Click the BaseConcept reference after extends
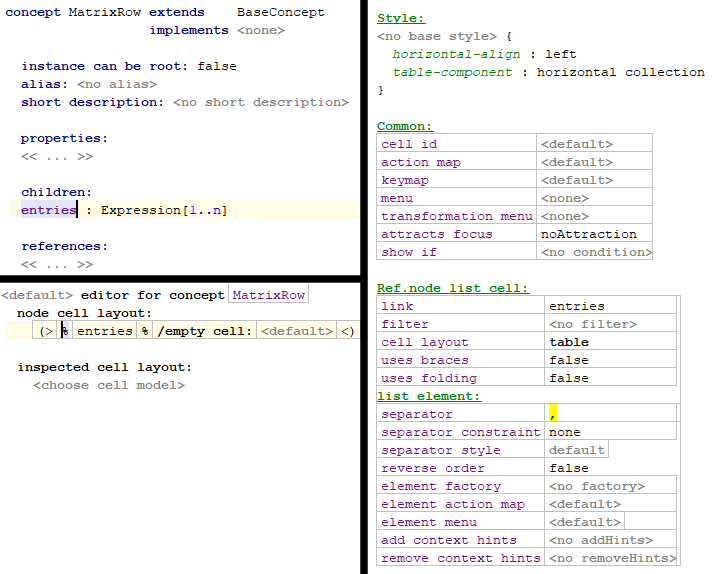Screen dimensions: 725x574 click(280, 12)
